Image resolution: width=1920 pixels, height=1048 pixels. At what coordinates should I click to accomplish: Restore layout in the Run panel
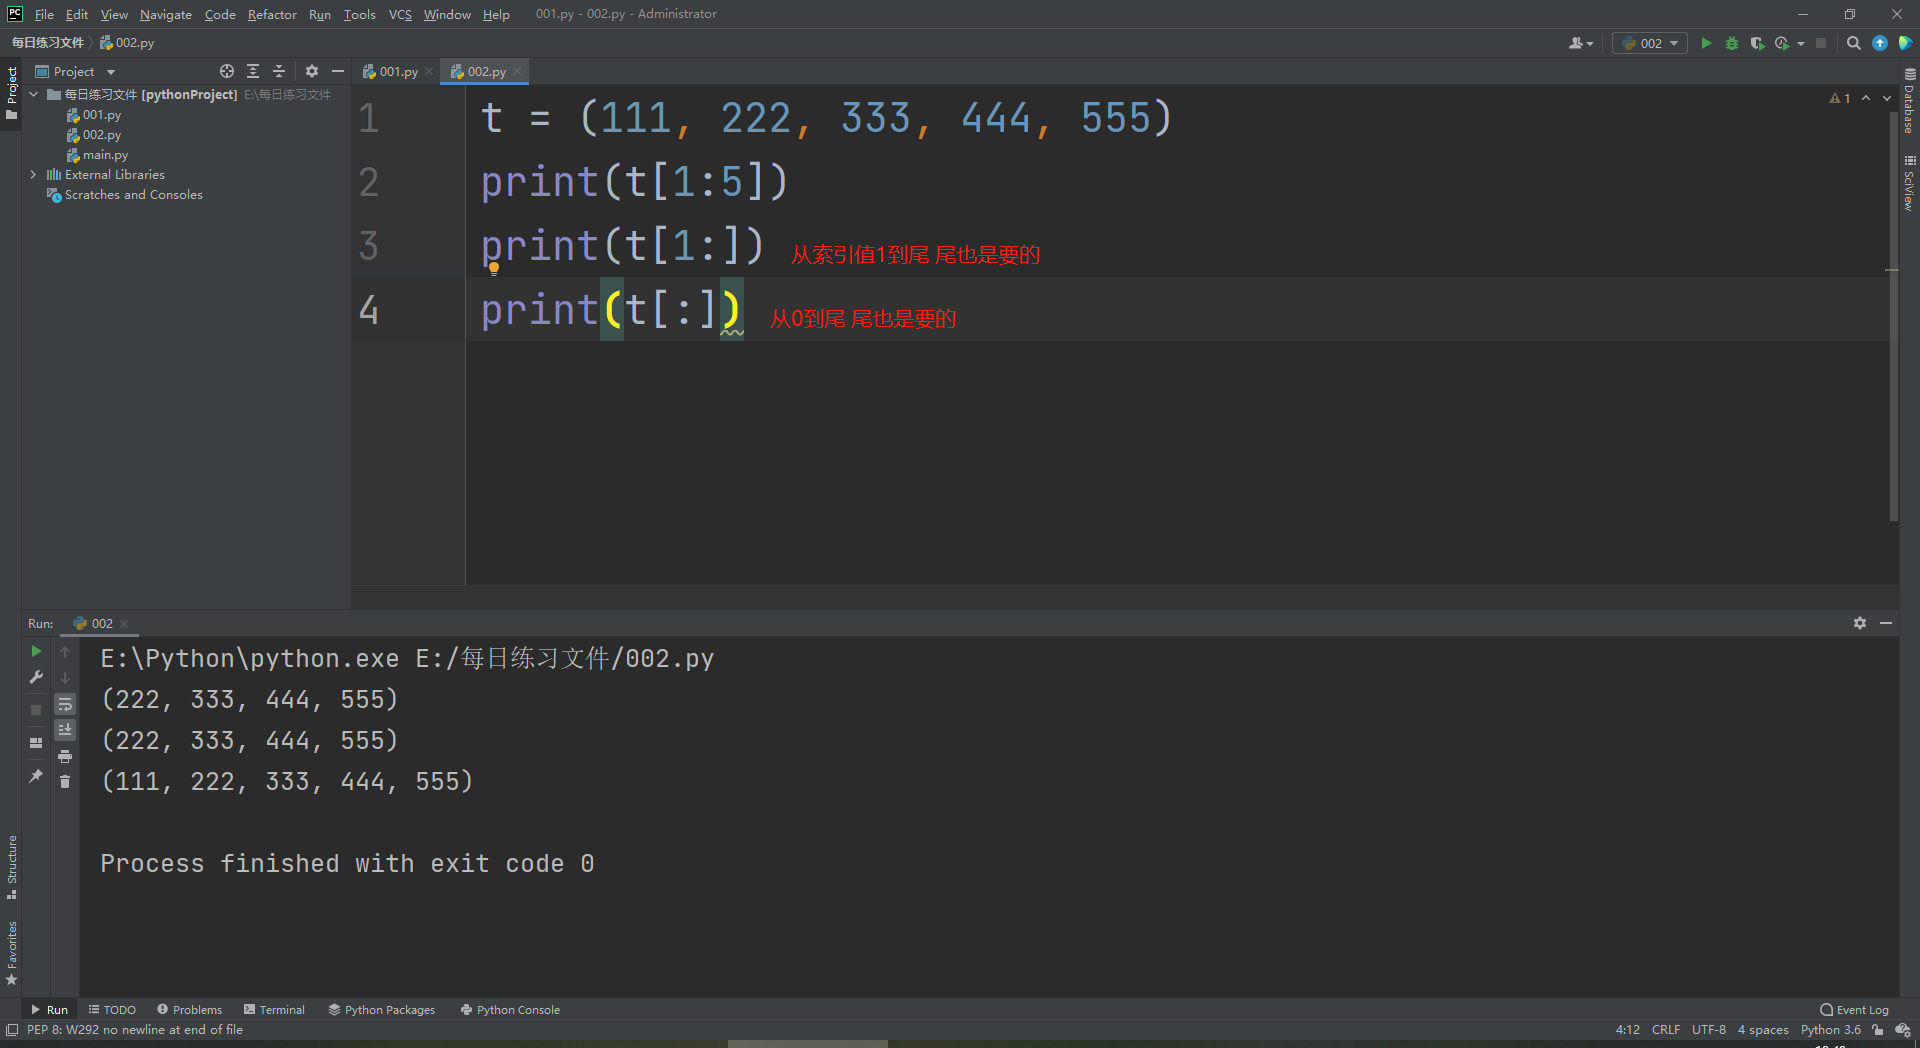[x=36, y=743]
